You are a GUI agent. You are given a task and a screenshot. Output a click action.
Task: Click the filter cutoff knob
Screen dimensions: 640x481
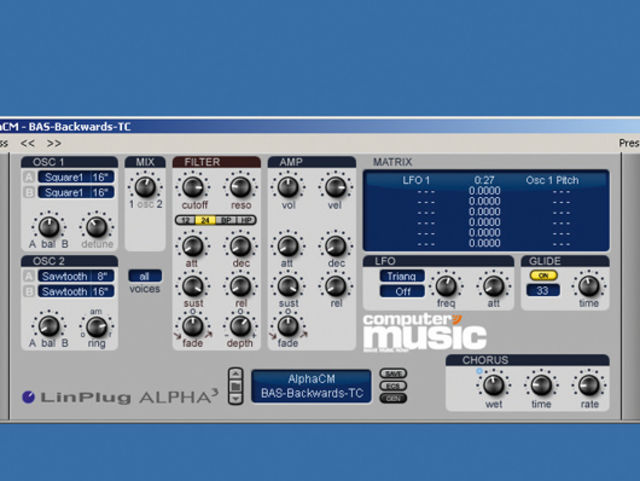[193, 187]
